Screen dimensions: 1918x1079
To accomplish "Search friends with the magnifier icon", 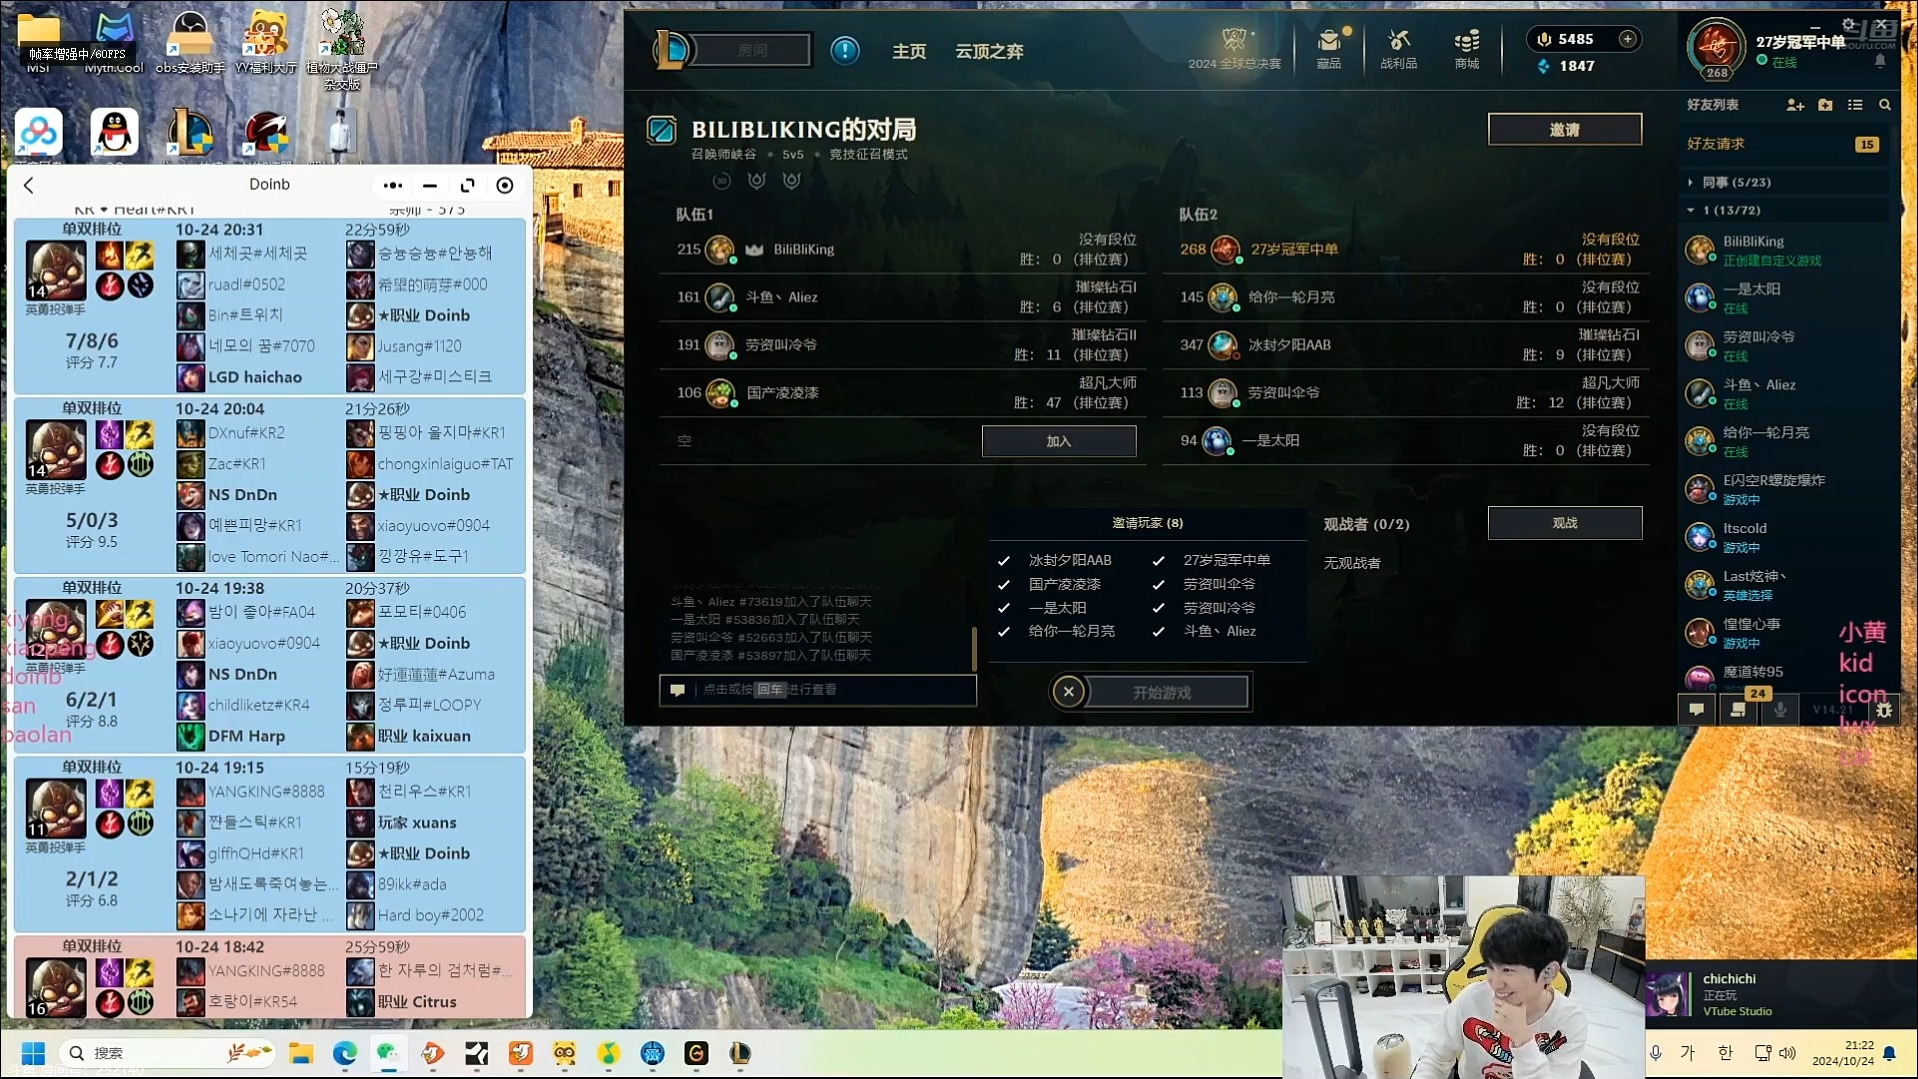I will 1885,105.
